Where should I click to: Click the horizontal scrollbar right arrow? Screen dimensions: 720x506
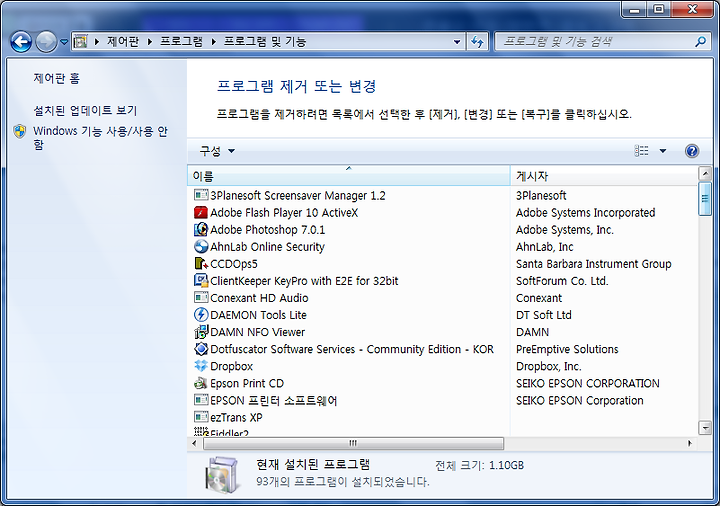[x=690, y=443]
